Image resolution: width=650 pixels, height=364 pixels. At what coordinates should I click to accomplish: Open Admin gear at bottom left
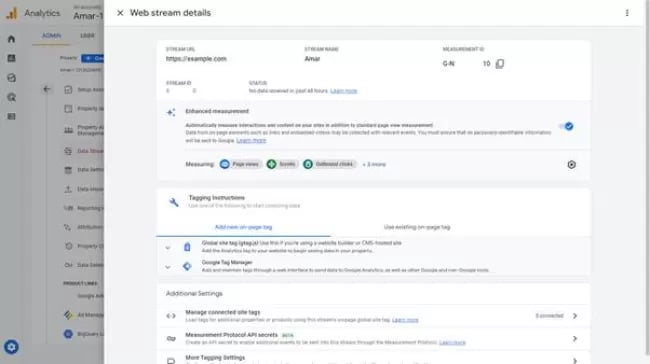click(11, 347)
